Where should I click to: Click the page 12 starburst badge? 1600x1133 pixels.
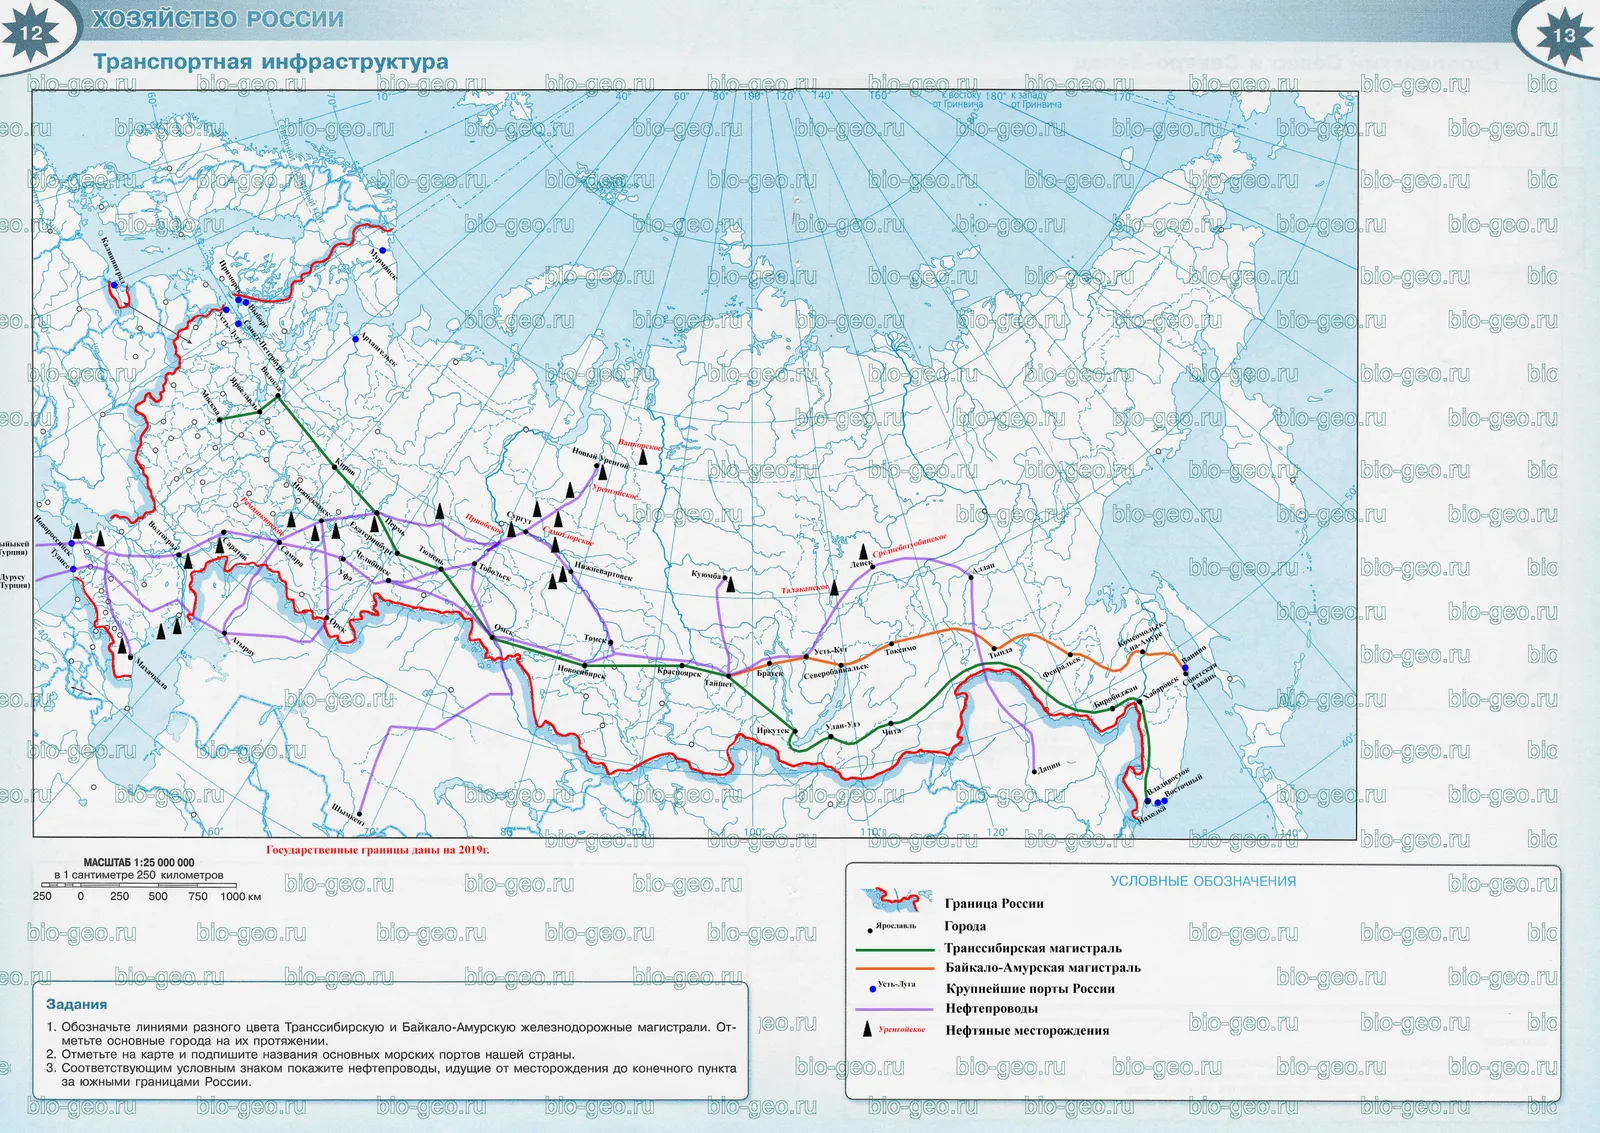[x=31, y=31]
